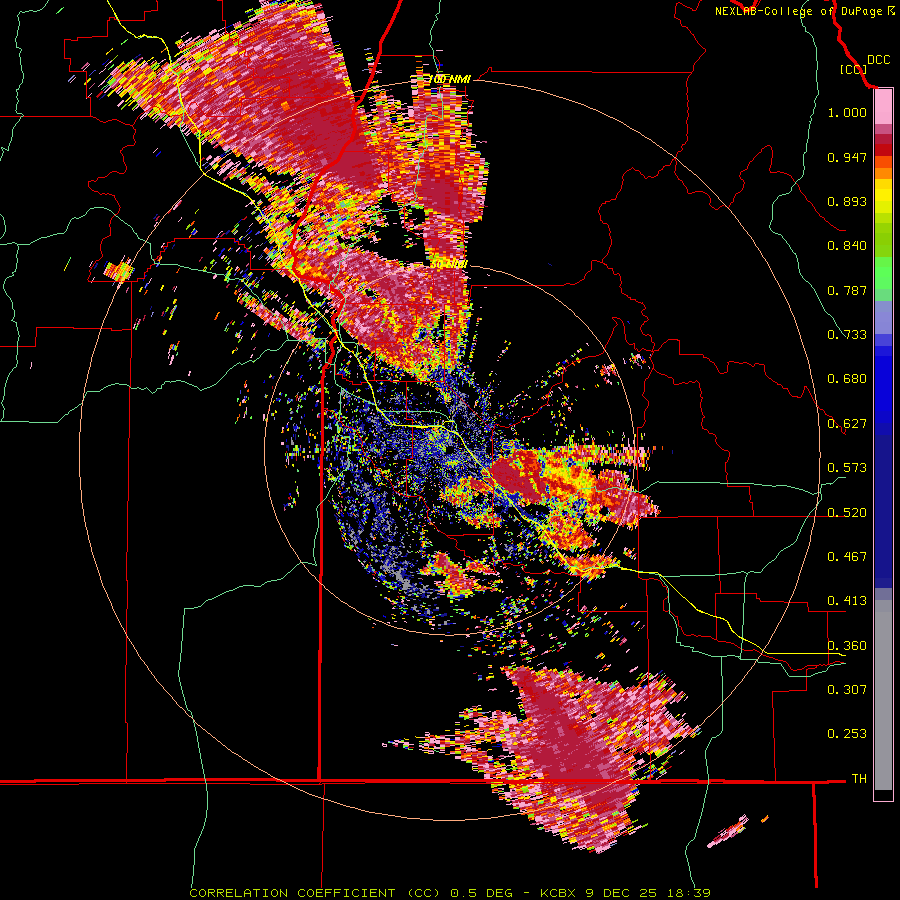The width and height of the screenshot is (900, 900).
Task: Pick the dark navy segment of the color scale
Action: click(883, 511)
